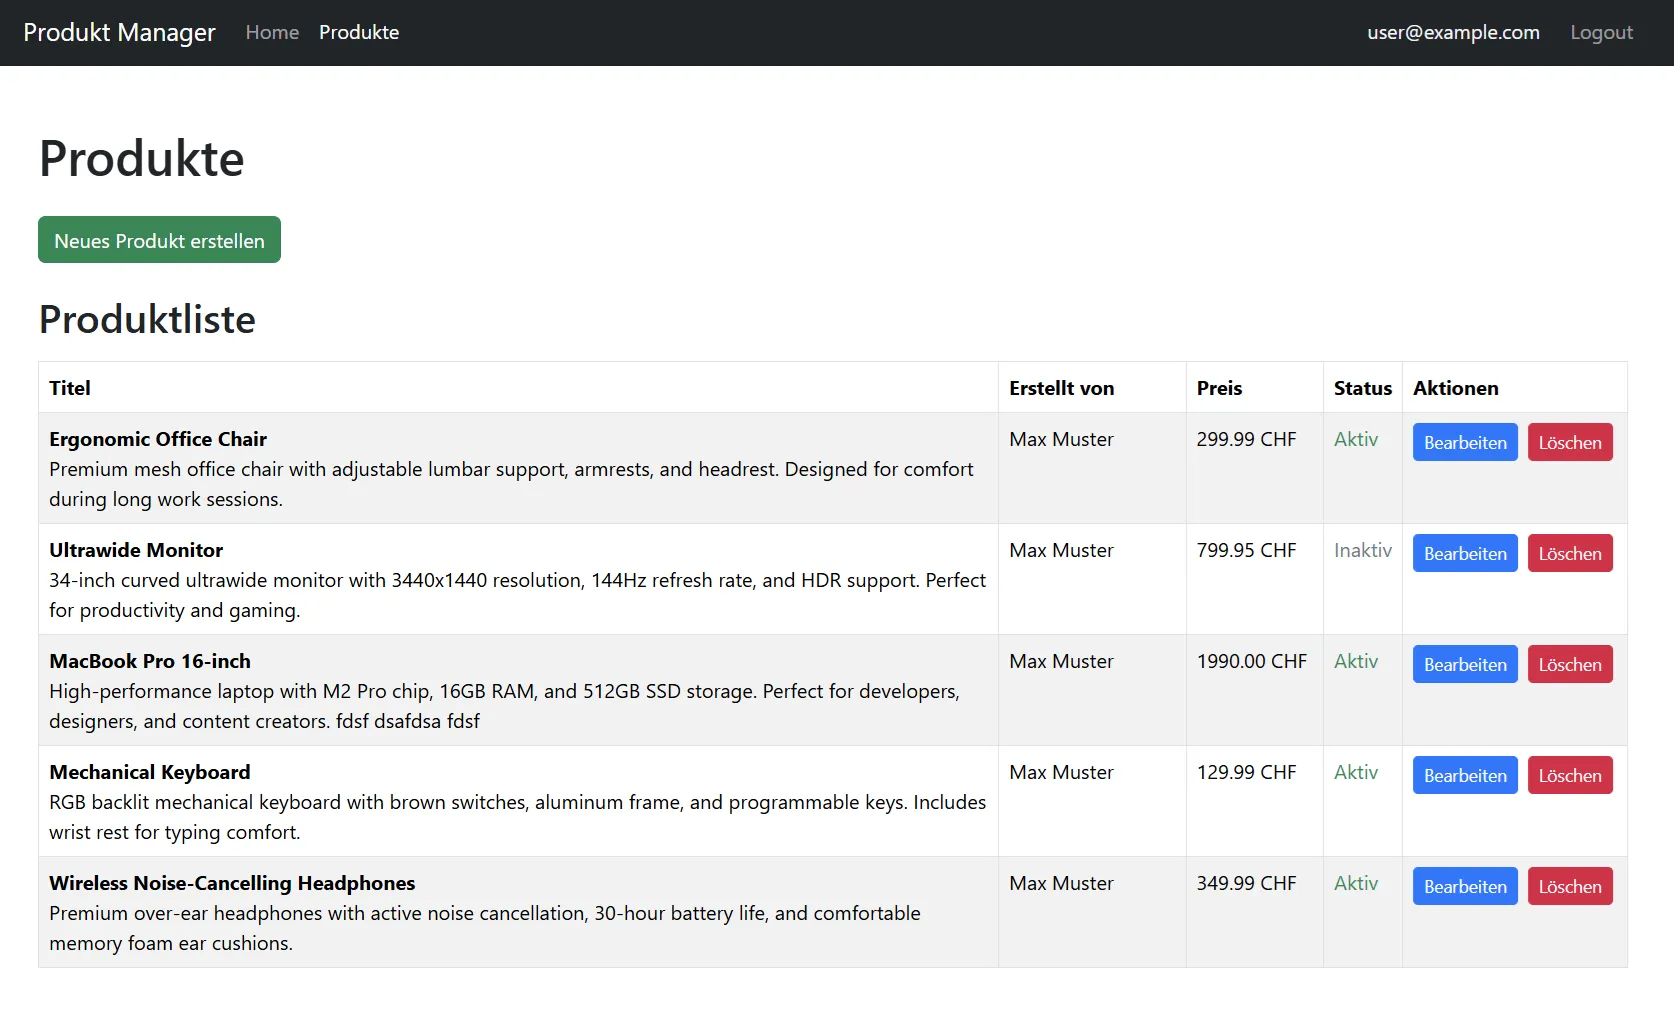Click the Produkt Manager brand link
This screenshot has height=1013, width=1674.
tap(118, 32)
